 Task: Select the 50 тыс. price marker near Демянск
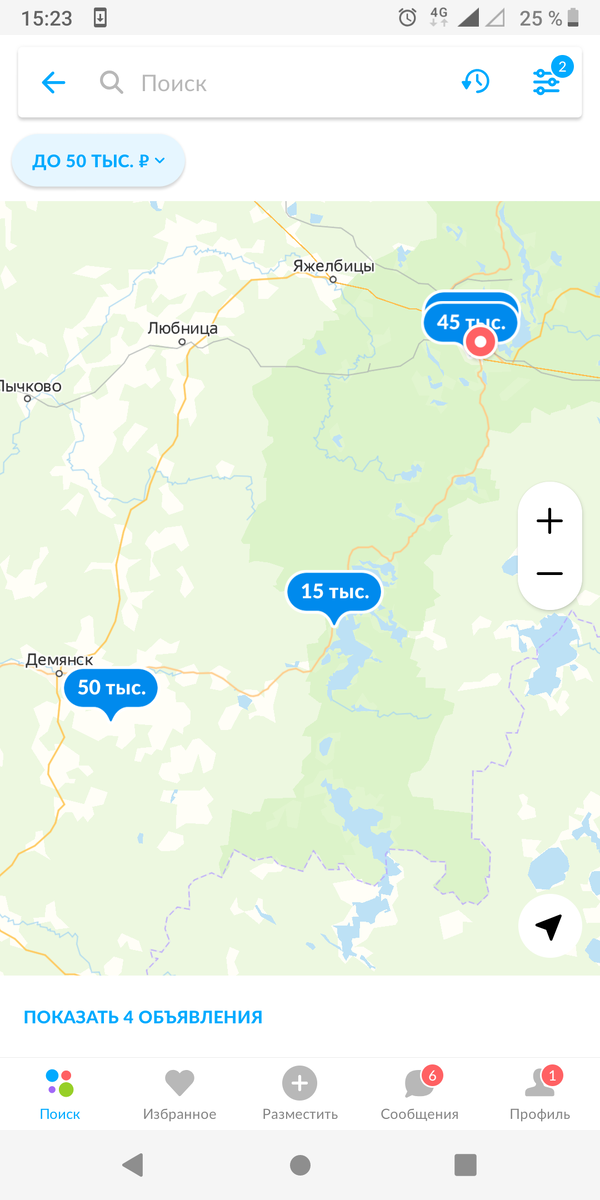(111, 688)
